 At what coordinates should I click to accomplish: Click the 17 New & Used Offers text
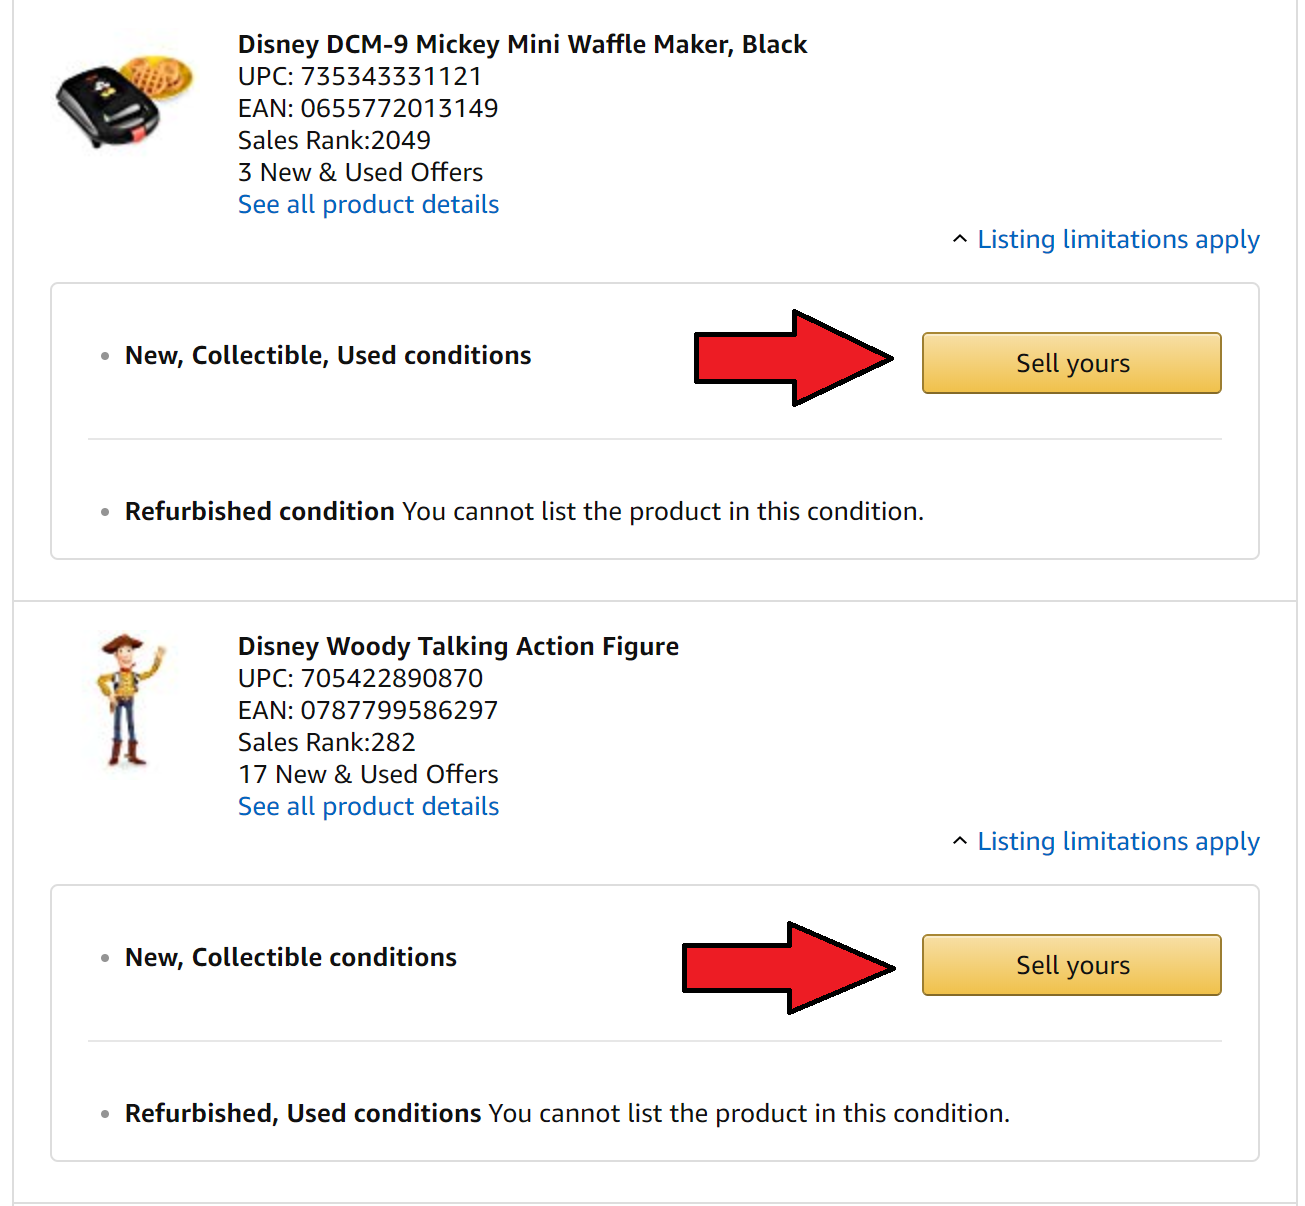click(x=368, y=775)
